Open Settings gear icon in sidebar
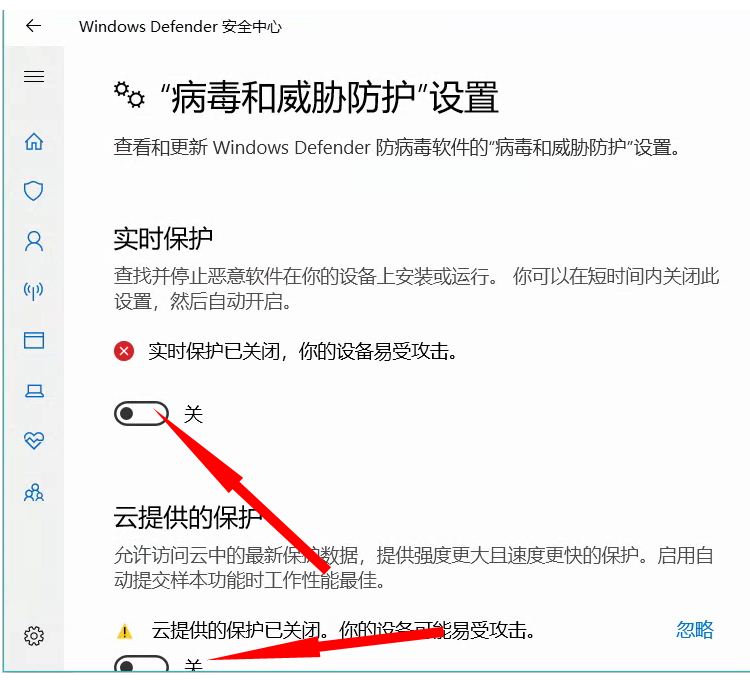The height and width of the screenshot is (699, 750). tap(34, 636)
